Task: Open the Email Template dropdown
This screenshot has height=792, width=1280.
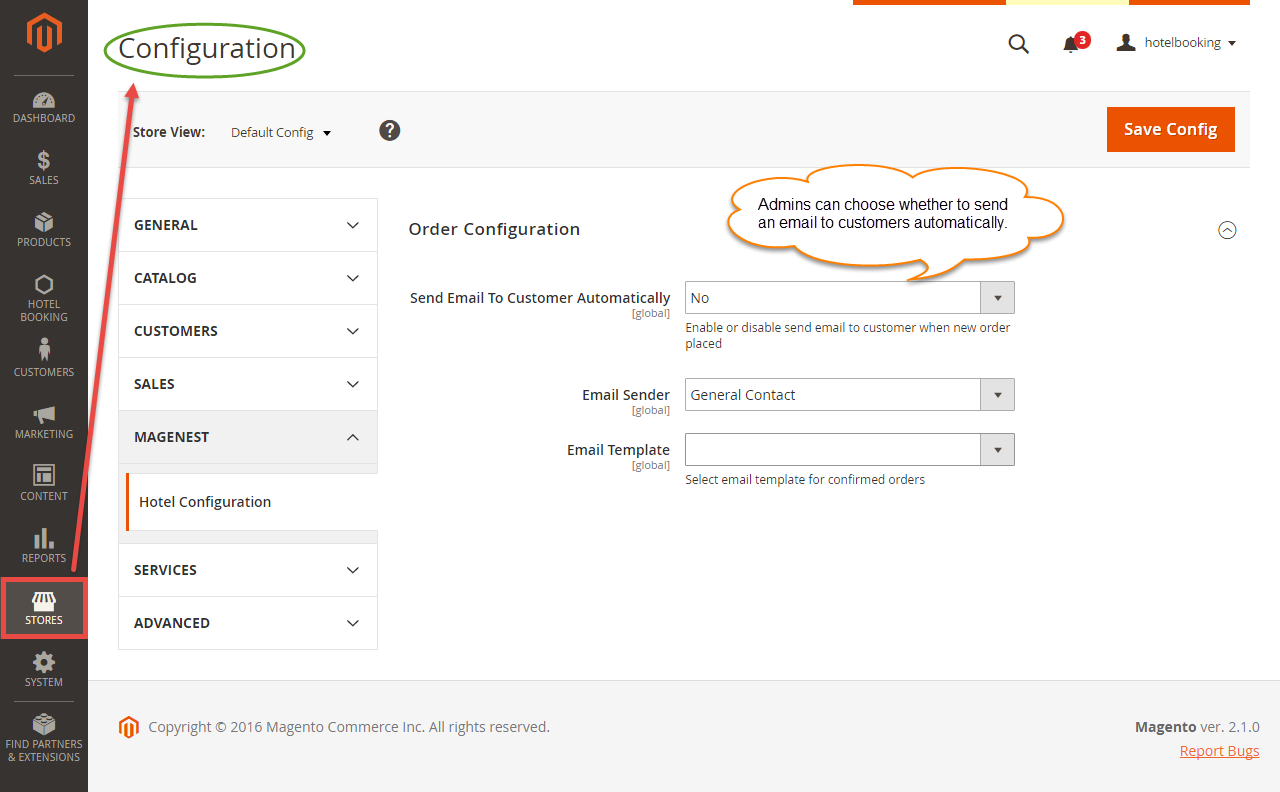Action: coord(849,450)
